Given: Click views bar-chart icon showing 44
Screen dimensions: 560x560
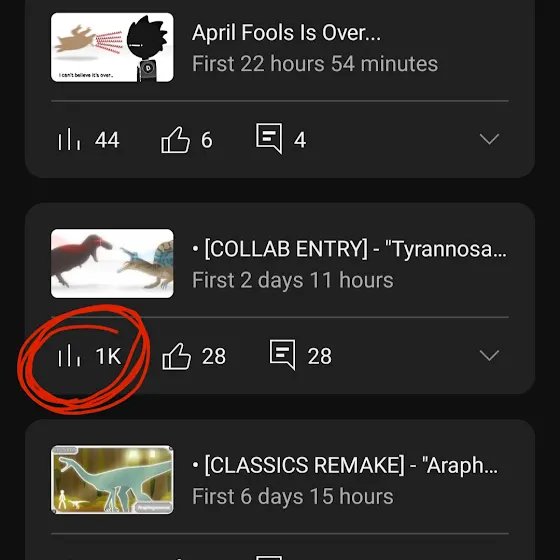Looking at the screenshot, I should tap(69, 139).
